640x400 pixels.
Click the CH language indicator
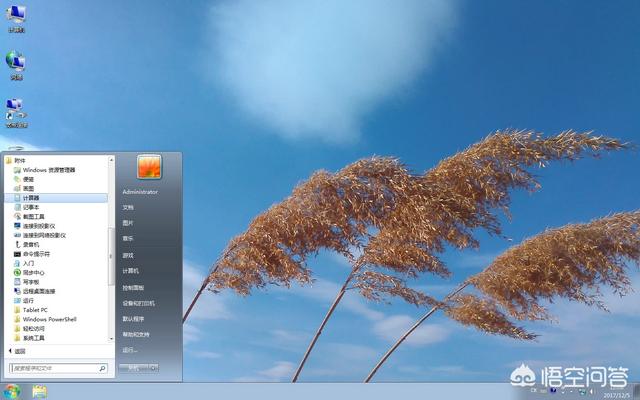point(533,391)
